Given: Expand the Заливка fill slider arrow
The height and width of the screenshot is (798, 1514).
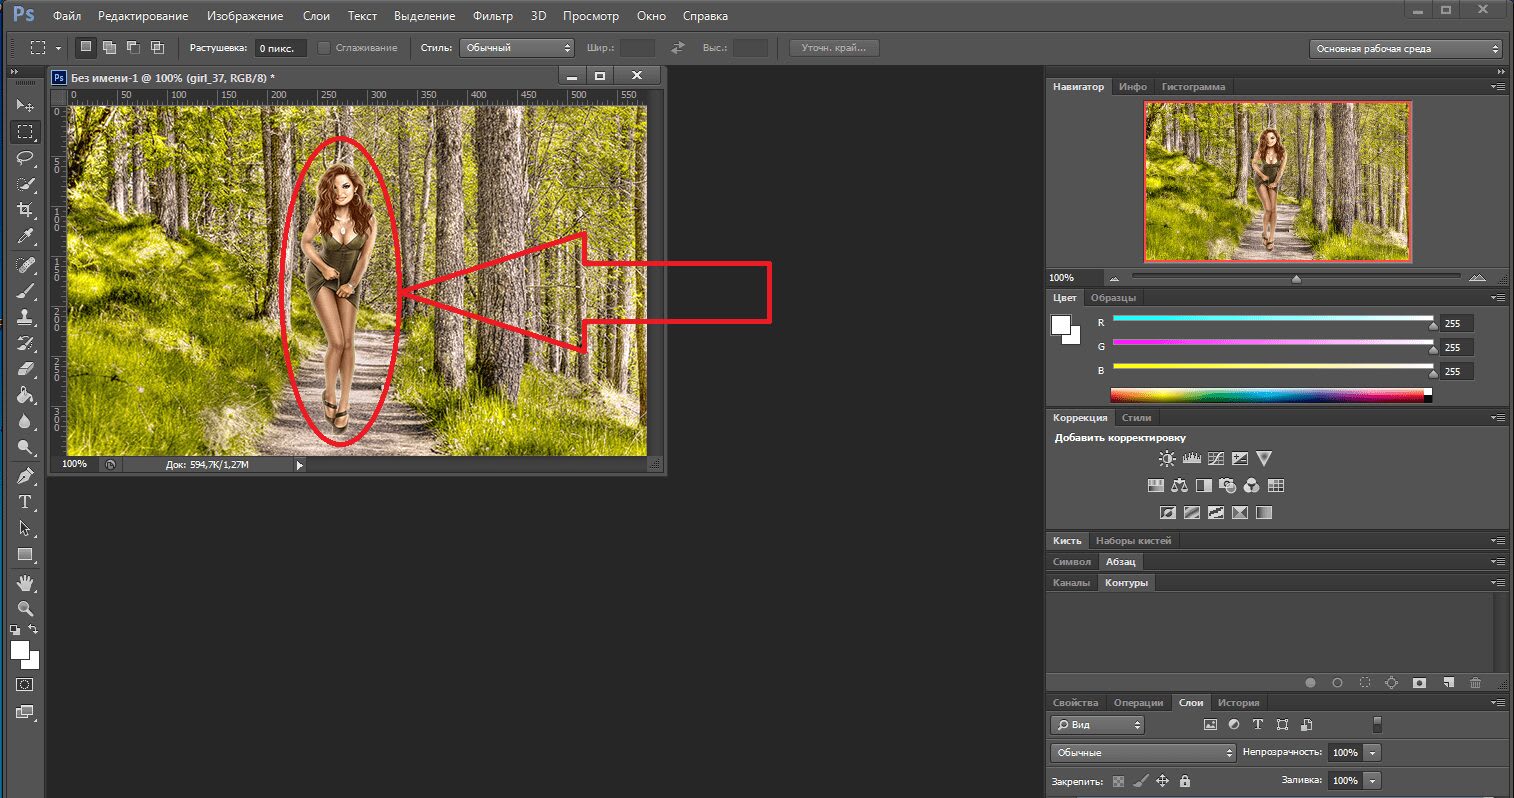Looking at the screenshot, I should (1374, 781).
